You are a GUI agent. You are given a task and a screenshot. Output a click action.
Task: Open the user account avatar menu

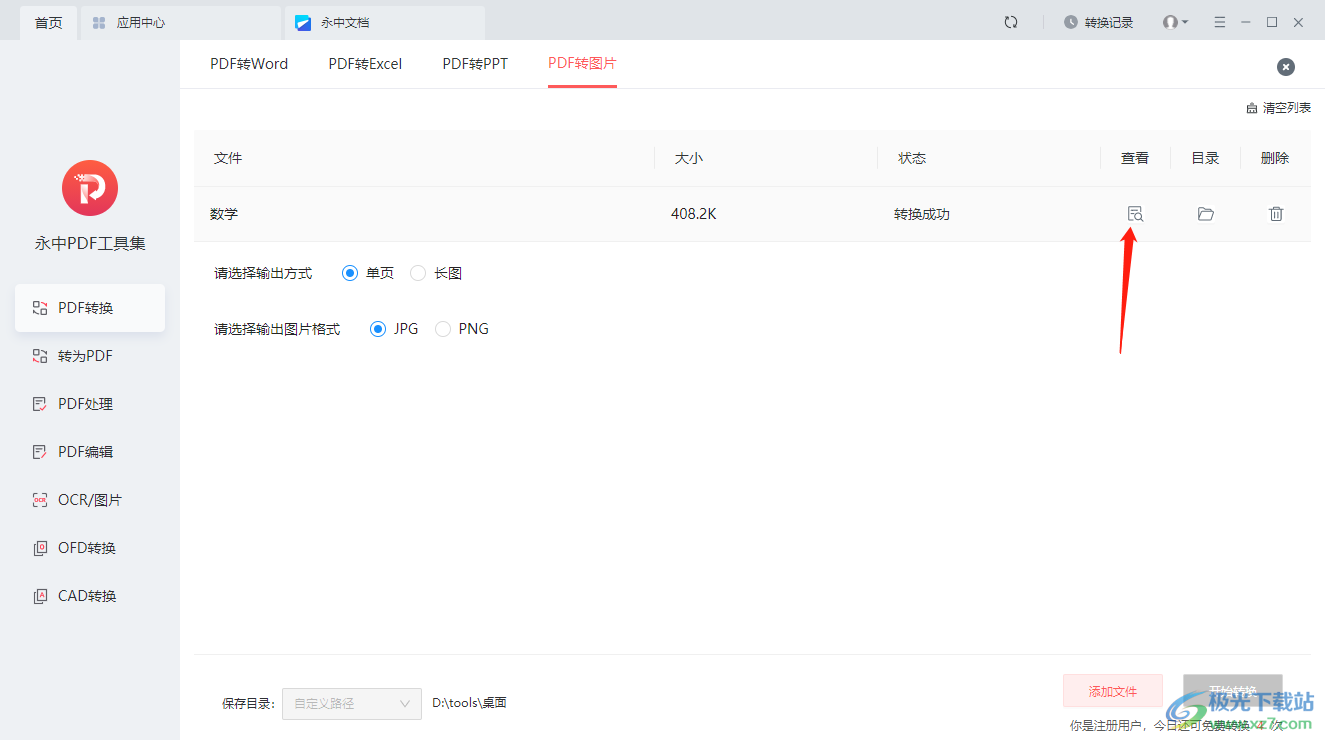(x=1175, y=22)
